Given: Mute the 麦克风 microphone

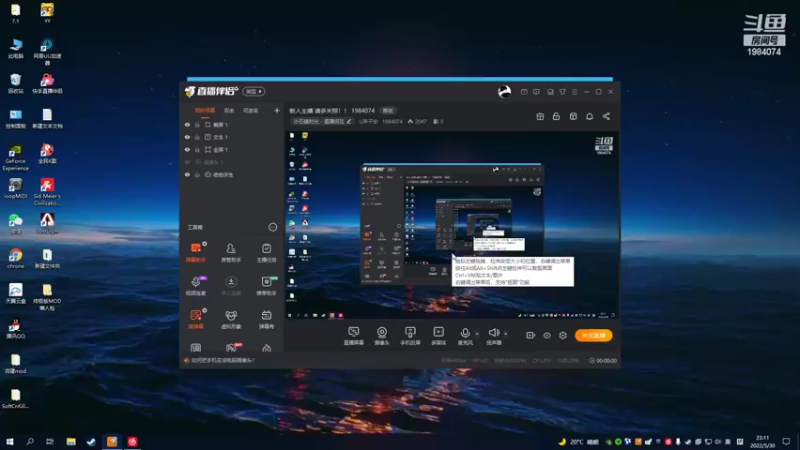Looking at the screenshot, I should [465, 336].
